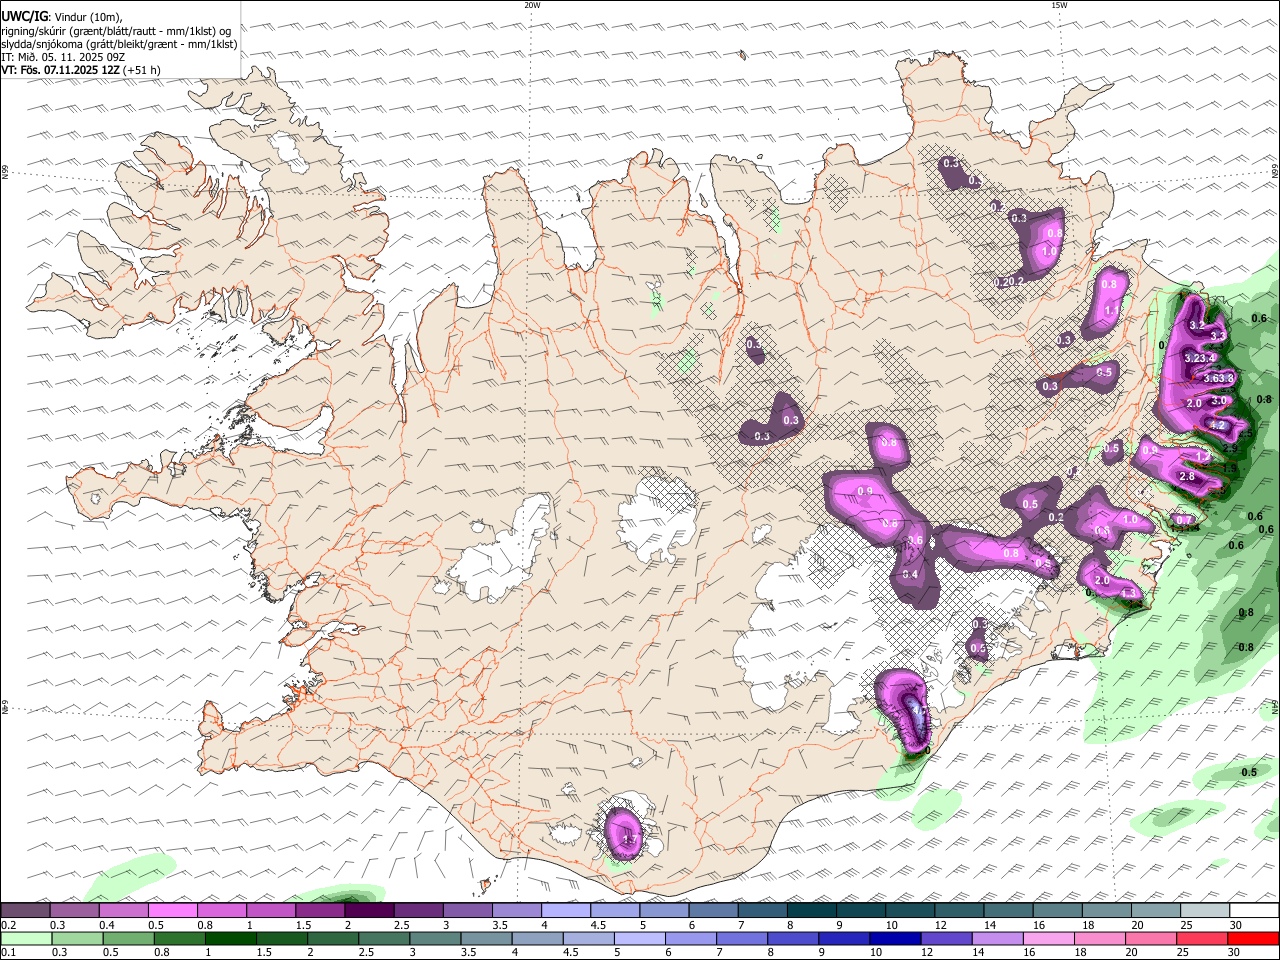Click the 20W longitude label
Screen dimensions: 1280x960
click(x=532, y=5)
